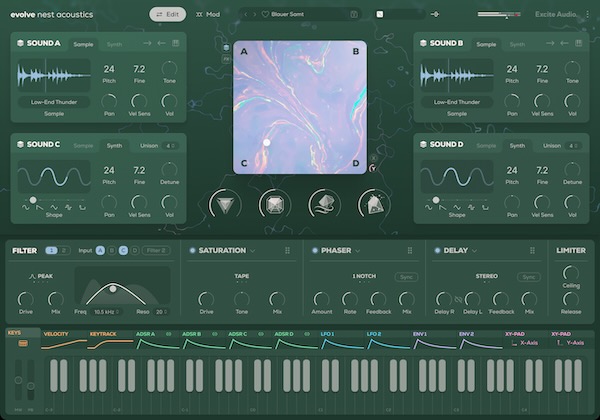Open the Phaser effect dropdown
The image size is (600, 420).
click(358, 251)
